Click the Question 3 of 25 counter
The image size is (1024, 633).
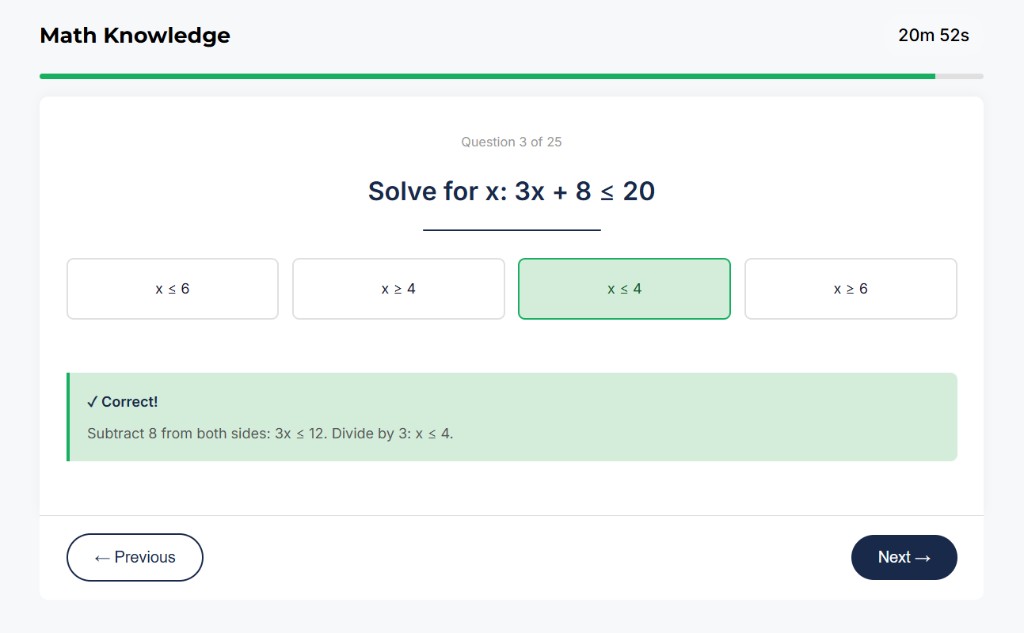(511, 142)
